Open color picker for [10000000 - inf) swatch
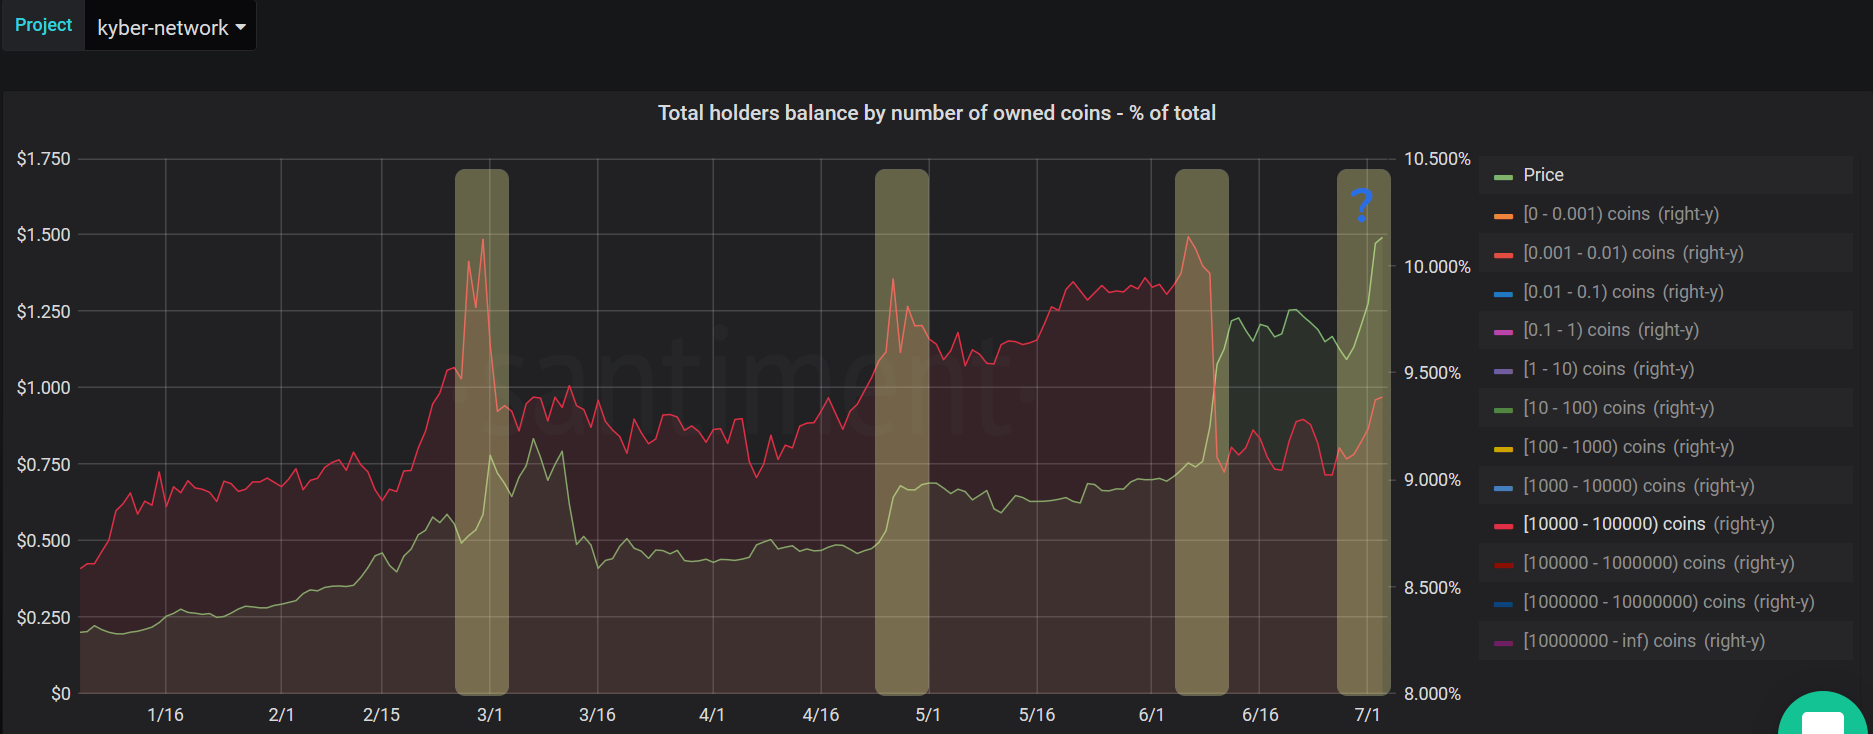 pos(1503,643)
